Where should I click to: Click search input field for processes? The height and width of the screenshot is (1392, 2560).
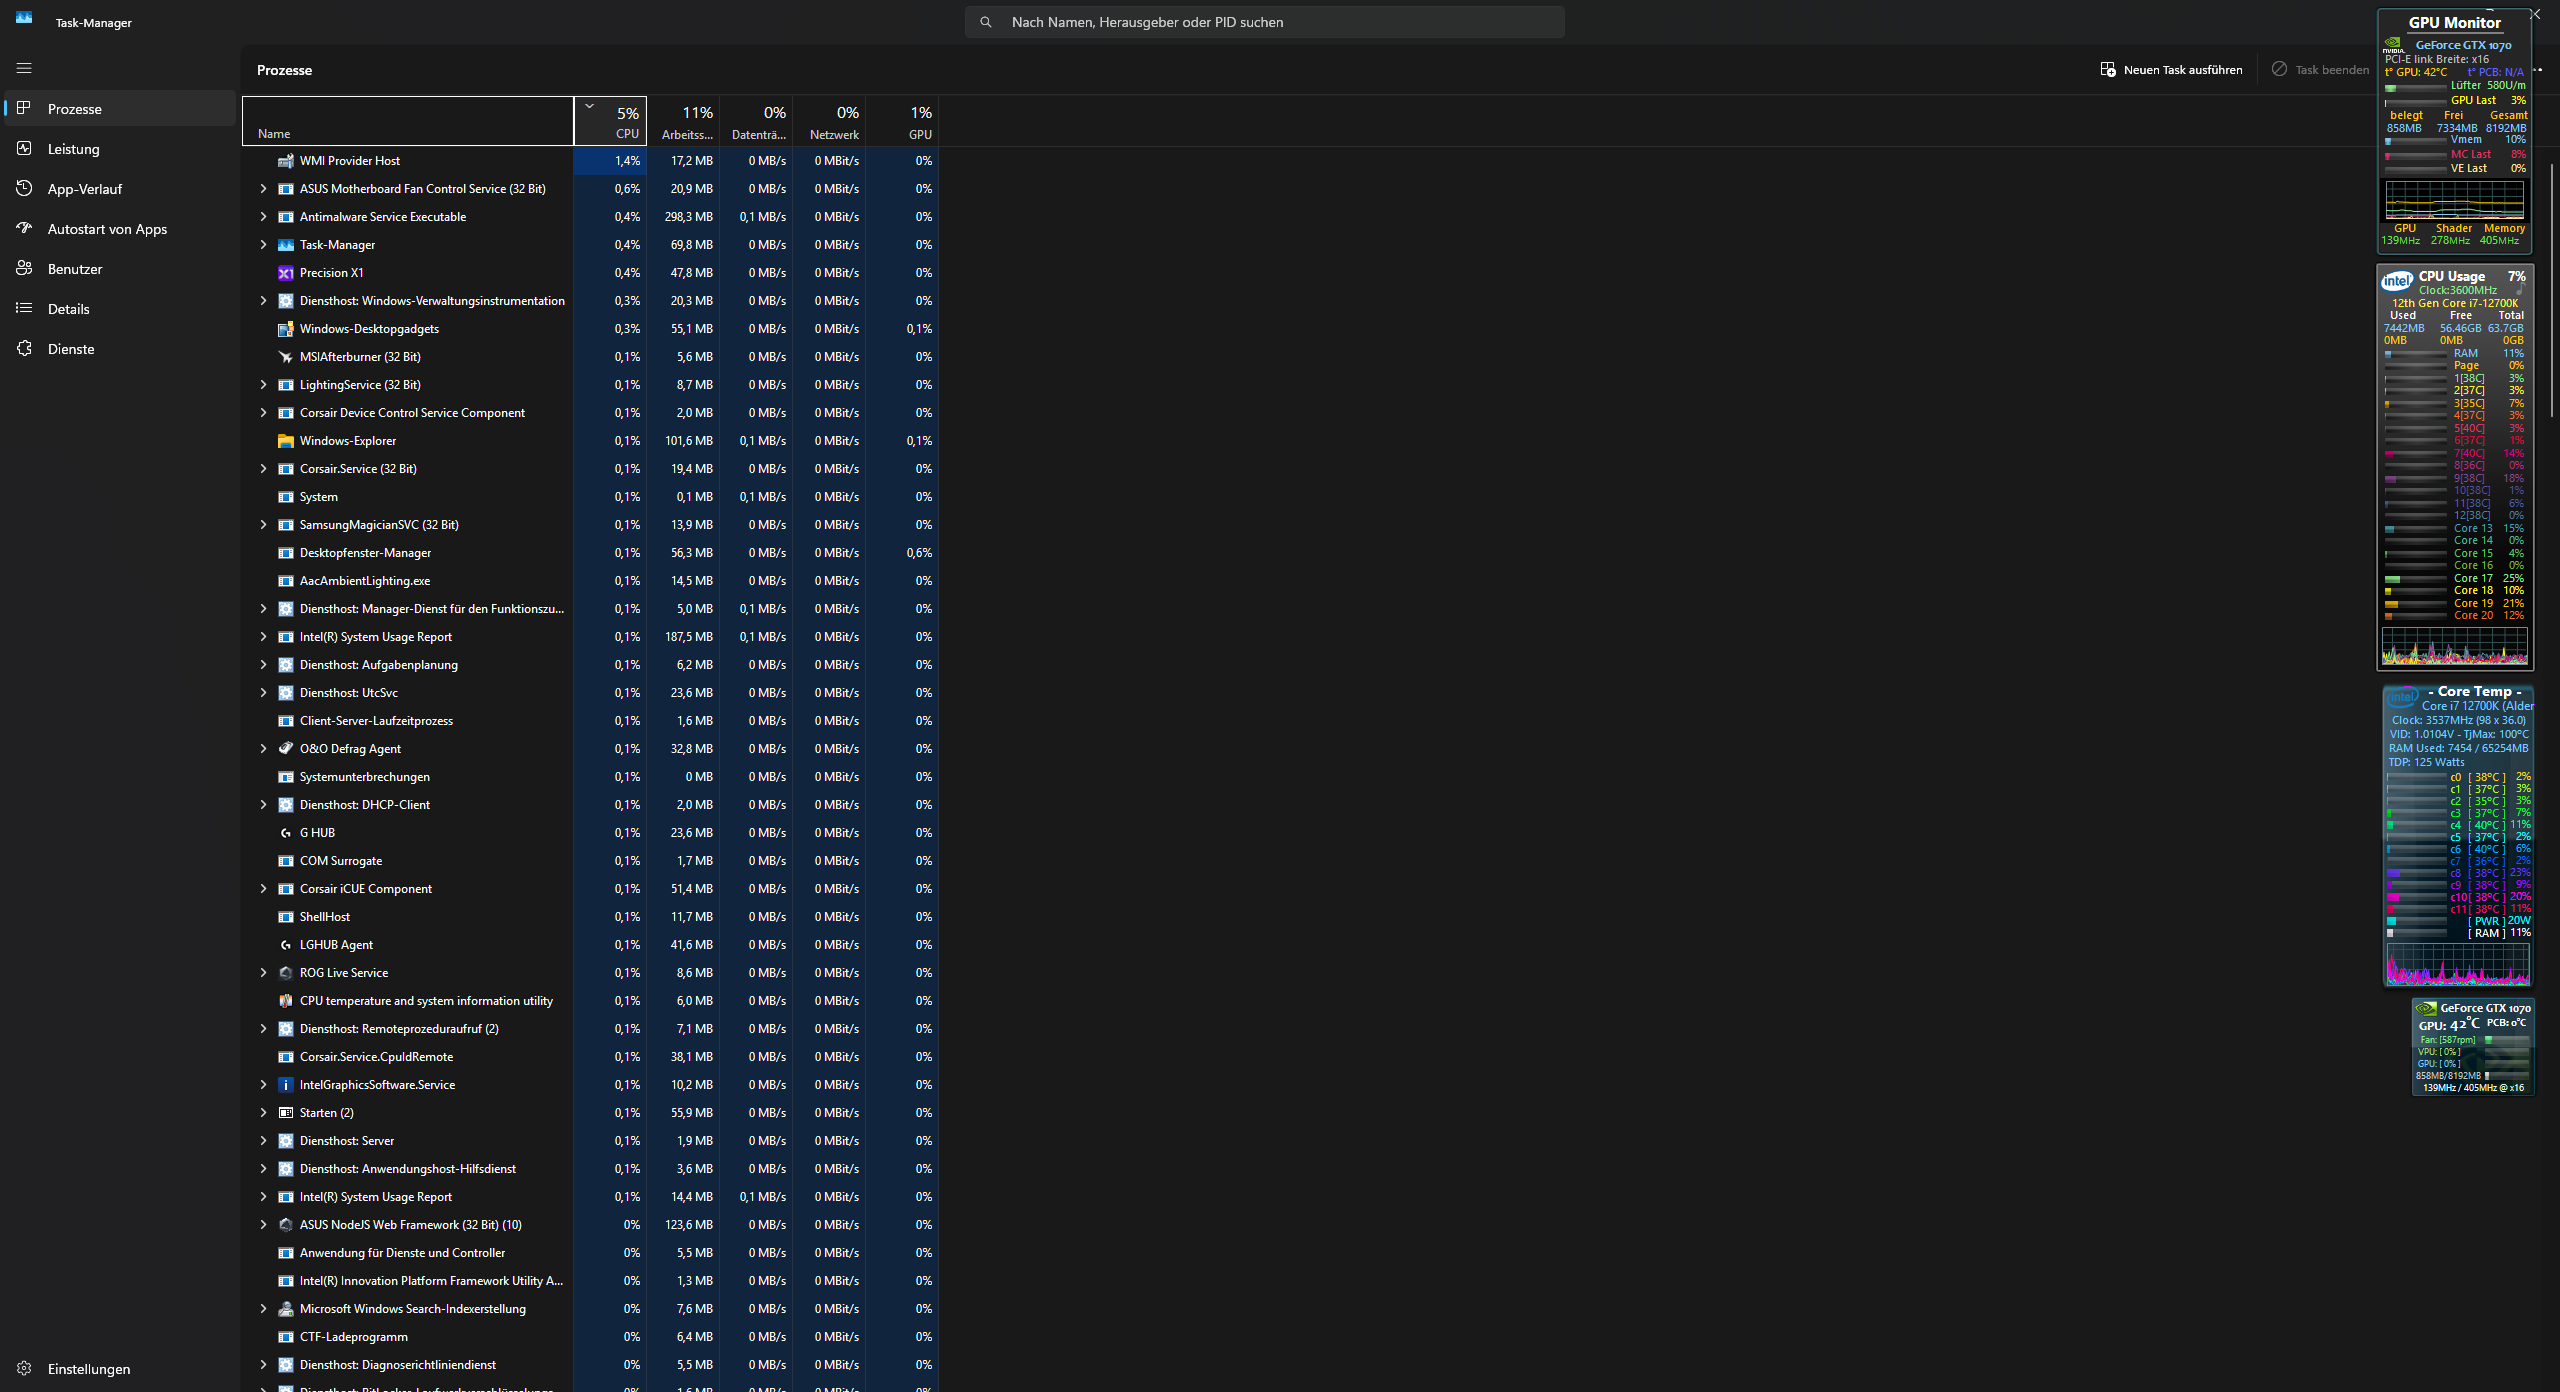(x=1266, y=21)
